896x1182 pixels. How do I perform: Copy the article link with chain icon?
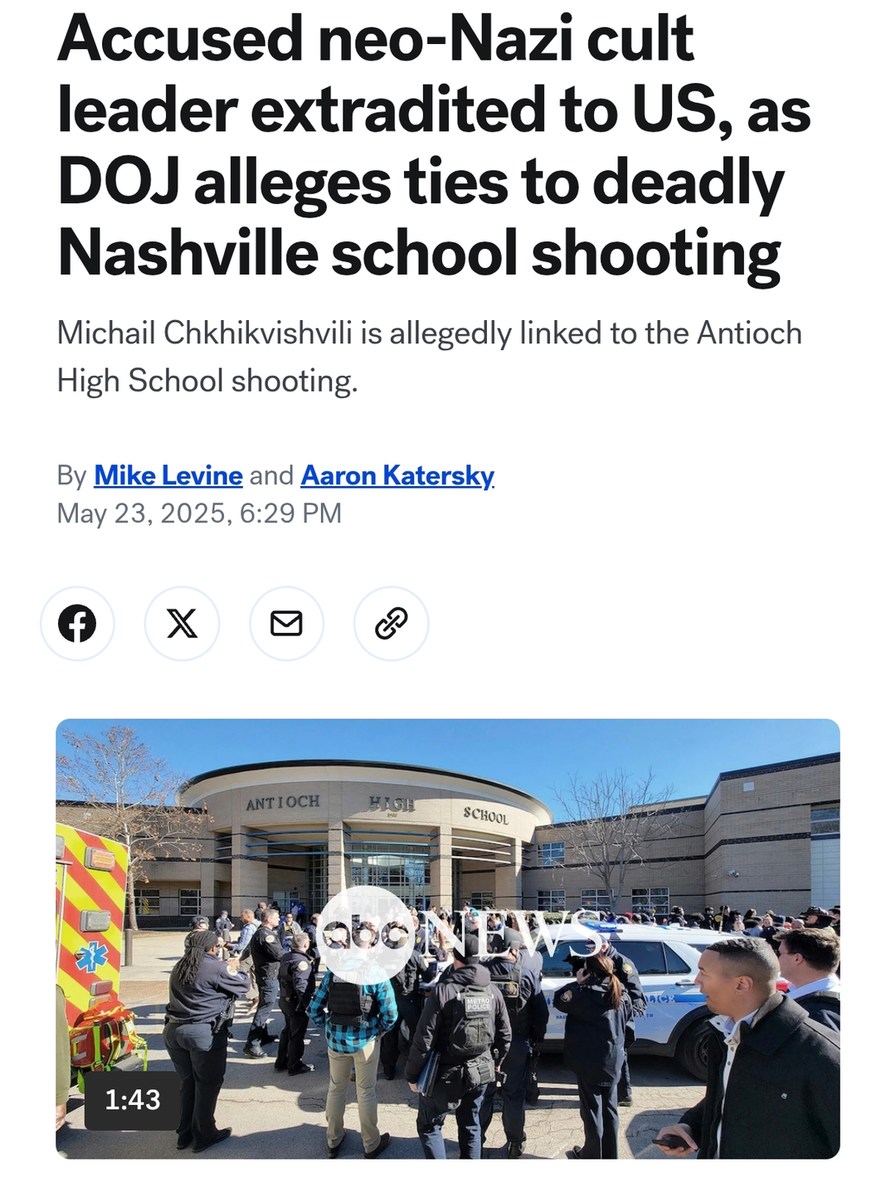391,624
